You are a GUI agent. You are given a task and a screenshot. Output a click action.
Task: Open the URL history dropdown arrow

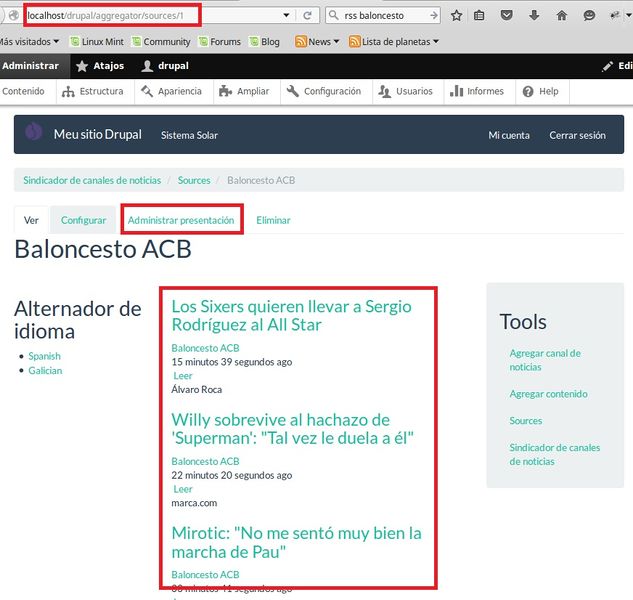coord(286,15)
